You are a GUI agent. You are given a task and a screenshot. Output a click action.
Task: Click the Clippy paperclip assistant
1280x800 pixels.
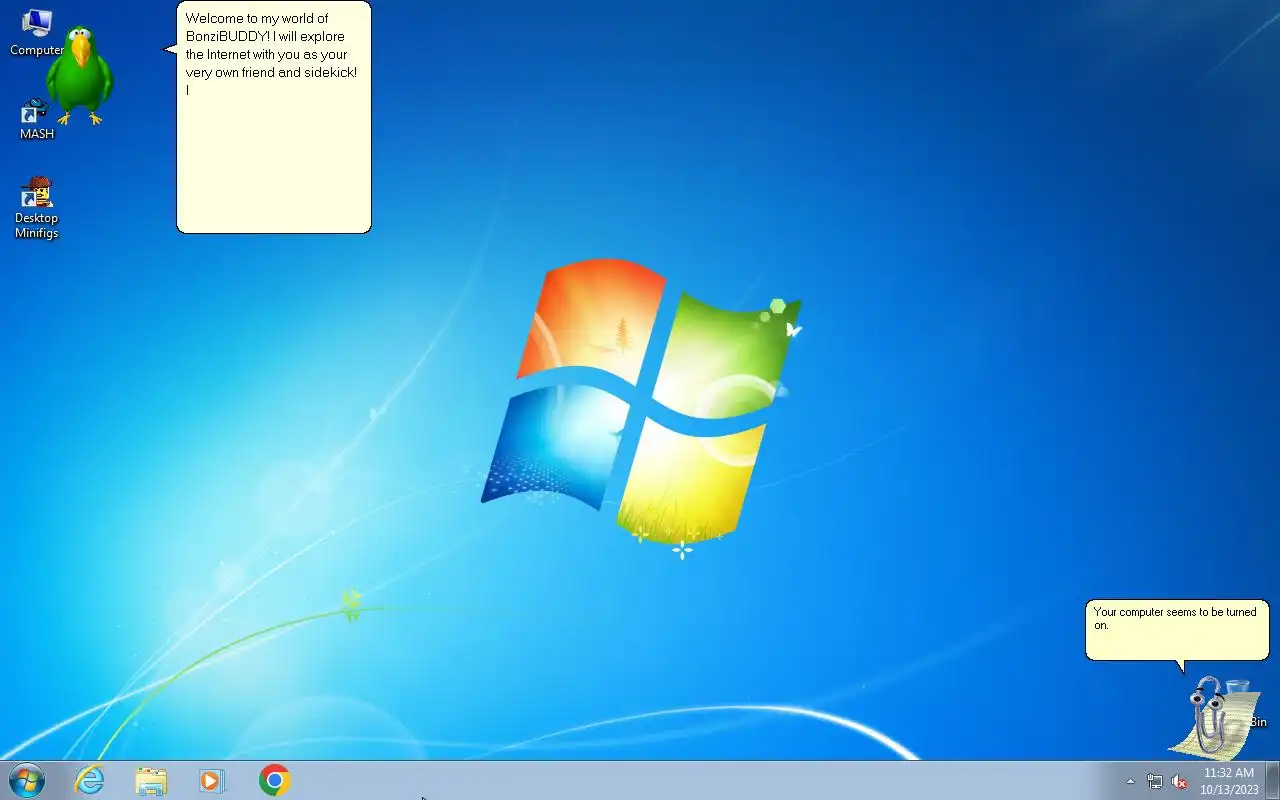(x=1212, y=717)
